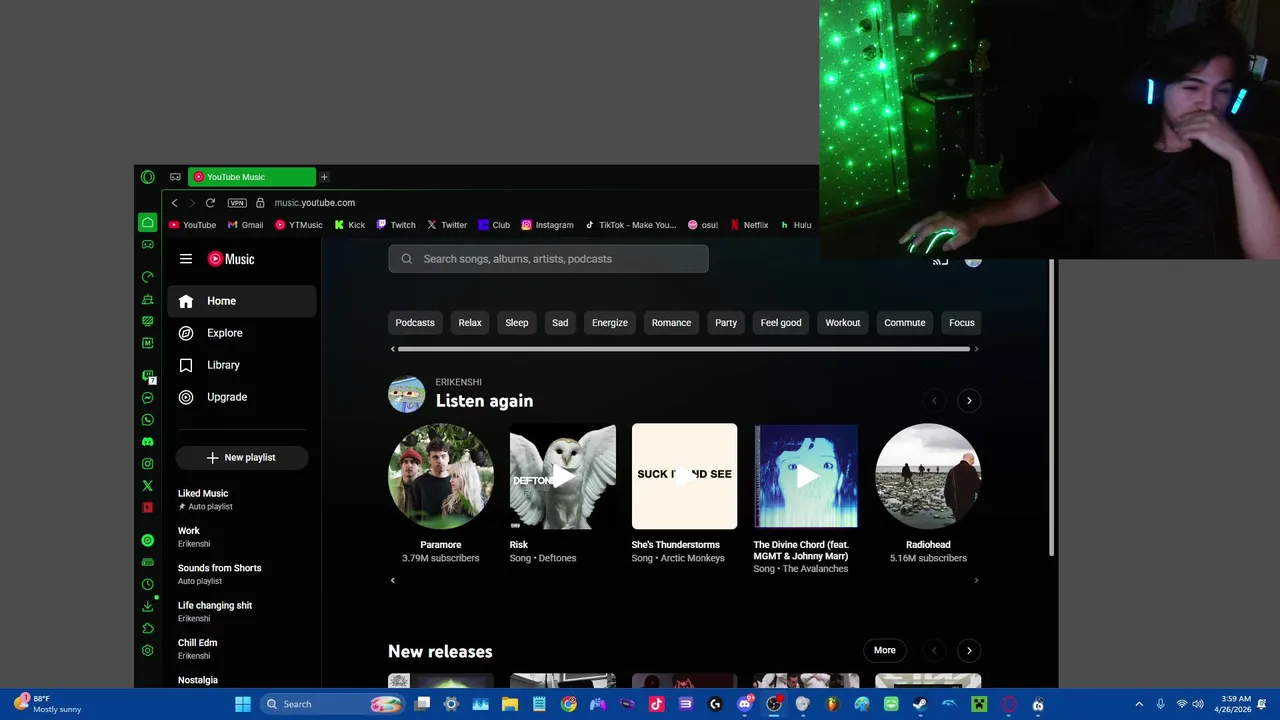Open the Extensions cube sidebar icon

tap(148, 628)
